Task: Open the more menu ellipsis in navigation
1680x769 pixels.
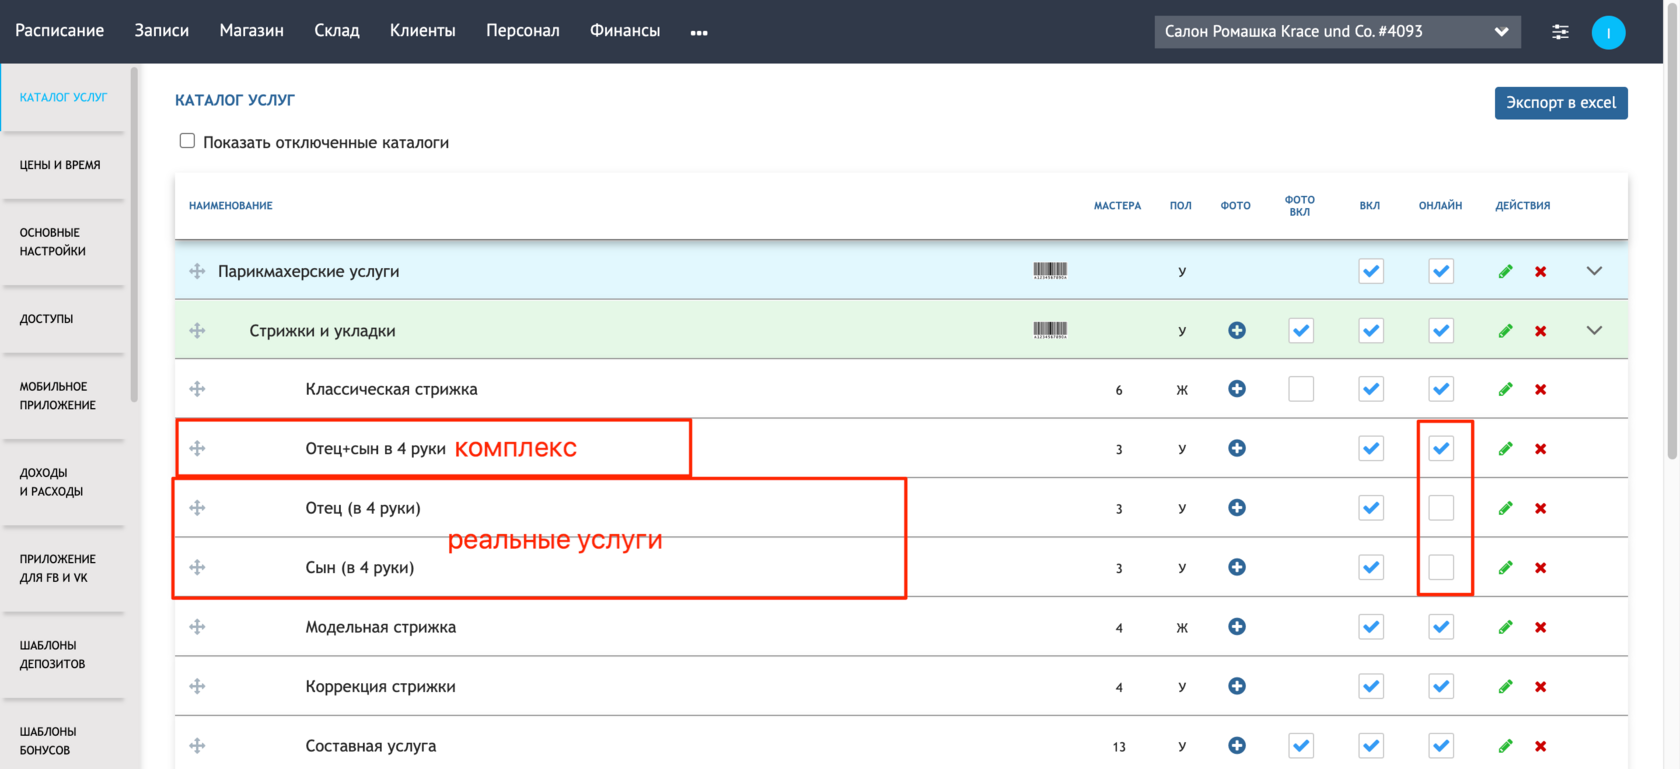Action: pos(699,33)
